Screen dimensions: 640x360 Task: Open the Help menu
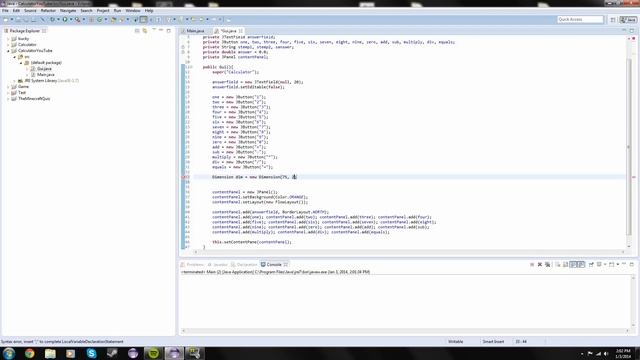coord(149,11)
